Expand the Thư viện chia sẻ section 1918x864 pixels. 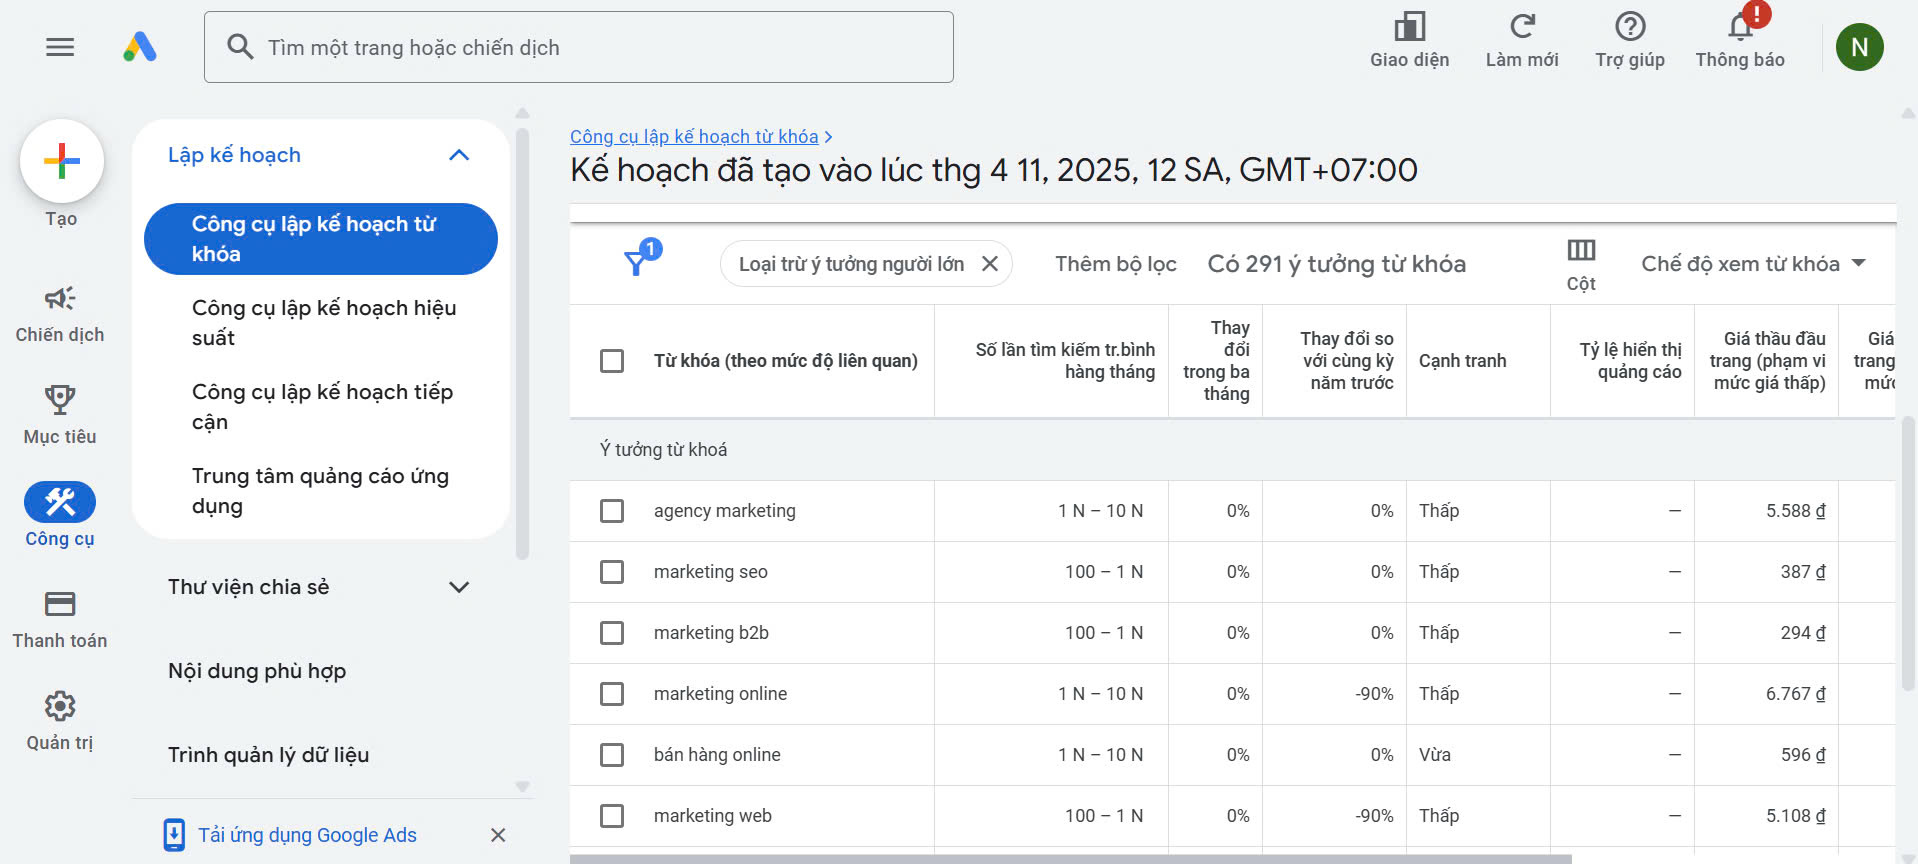tap(459, 587)
